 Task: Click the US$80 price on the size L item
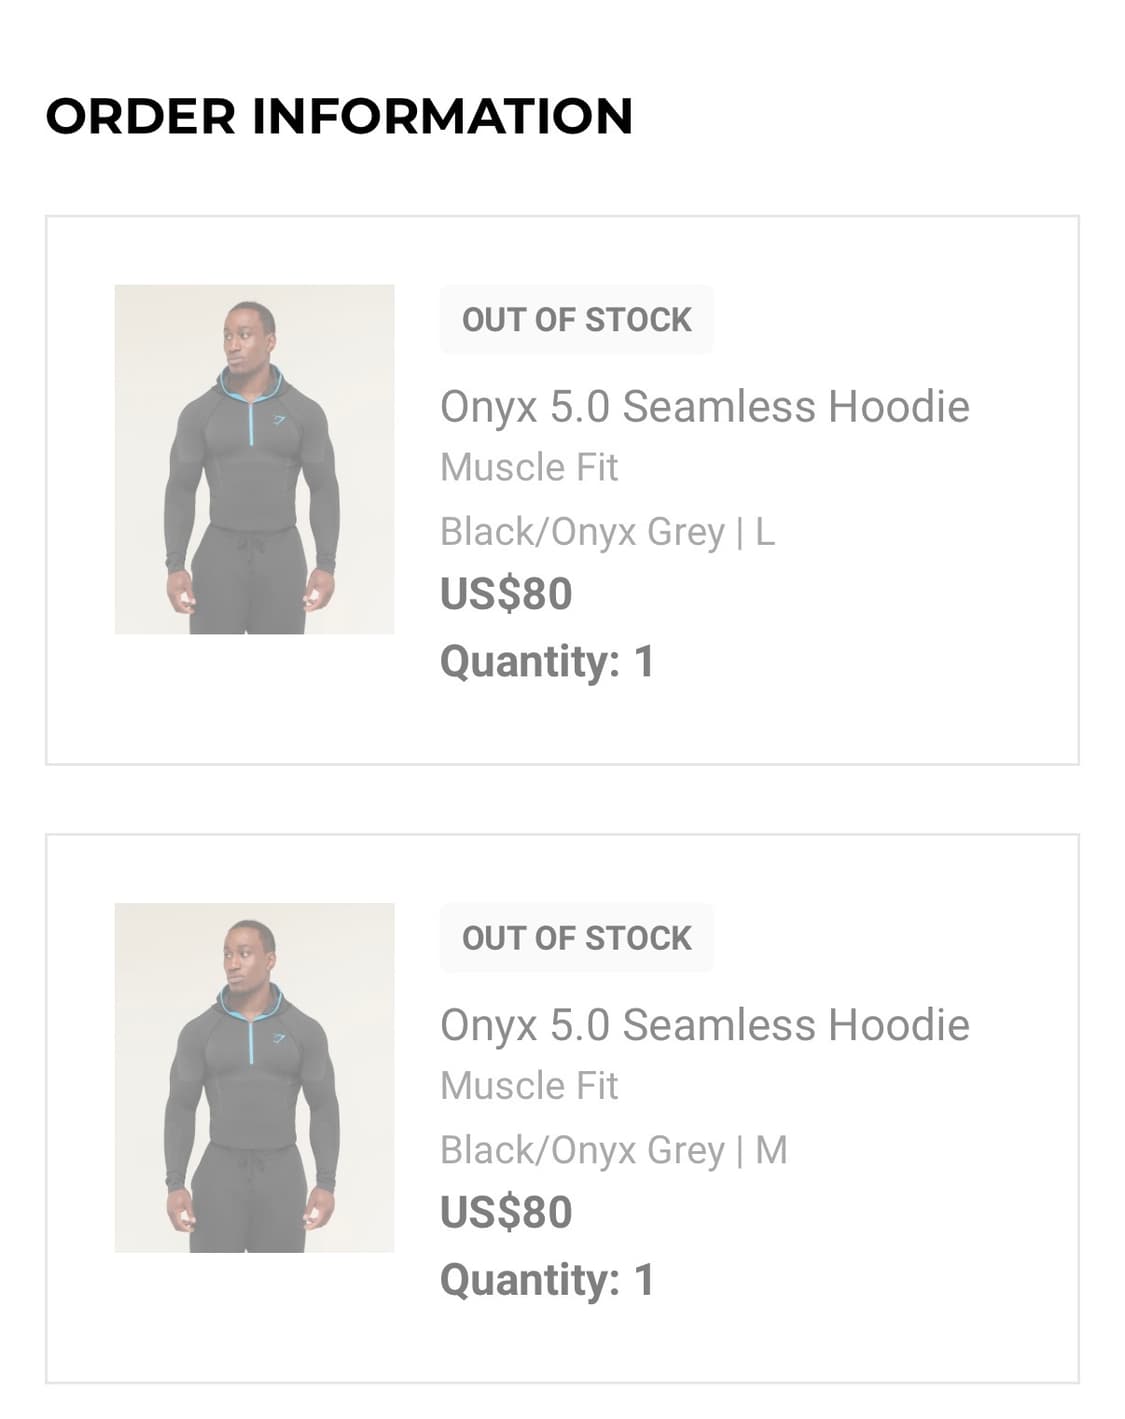[506, 594]
